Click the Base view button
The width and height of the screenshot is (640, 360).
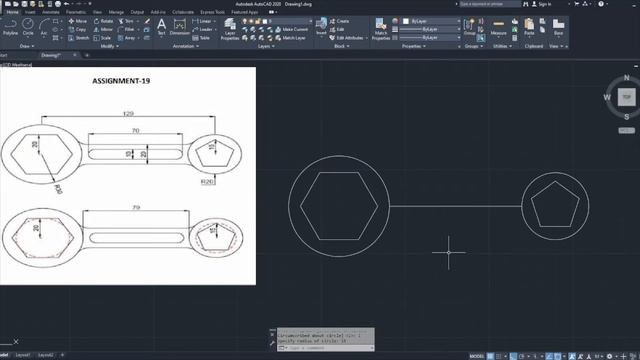[x=558, y=27]
